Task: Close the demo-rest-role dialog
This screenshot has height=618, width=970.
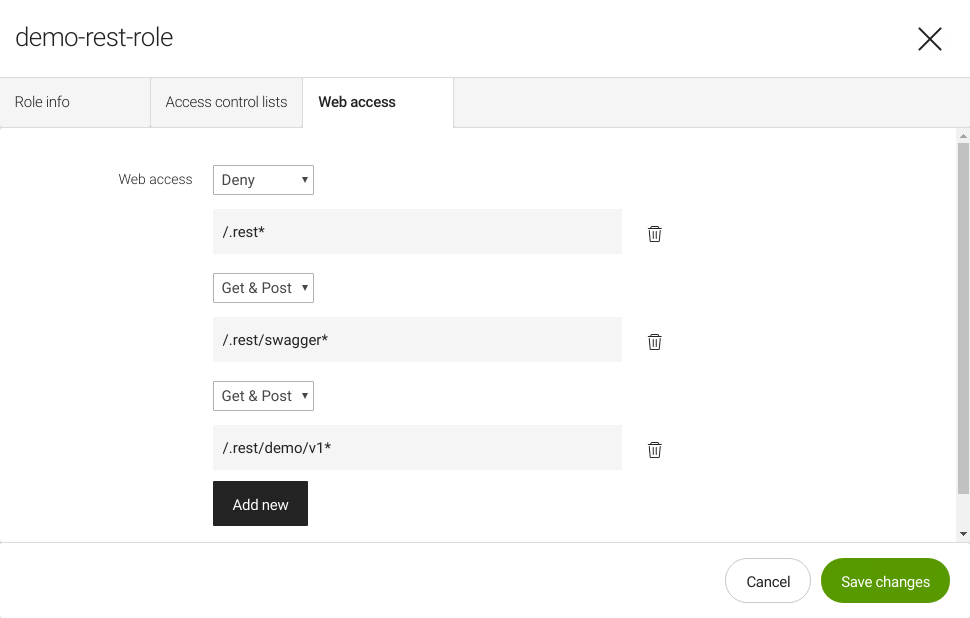Action: [x=929, y=38]
